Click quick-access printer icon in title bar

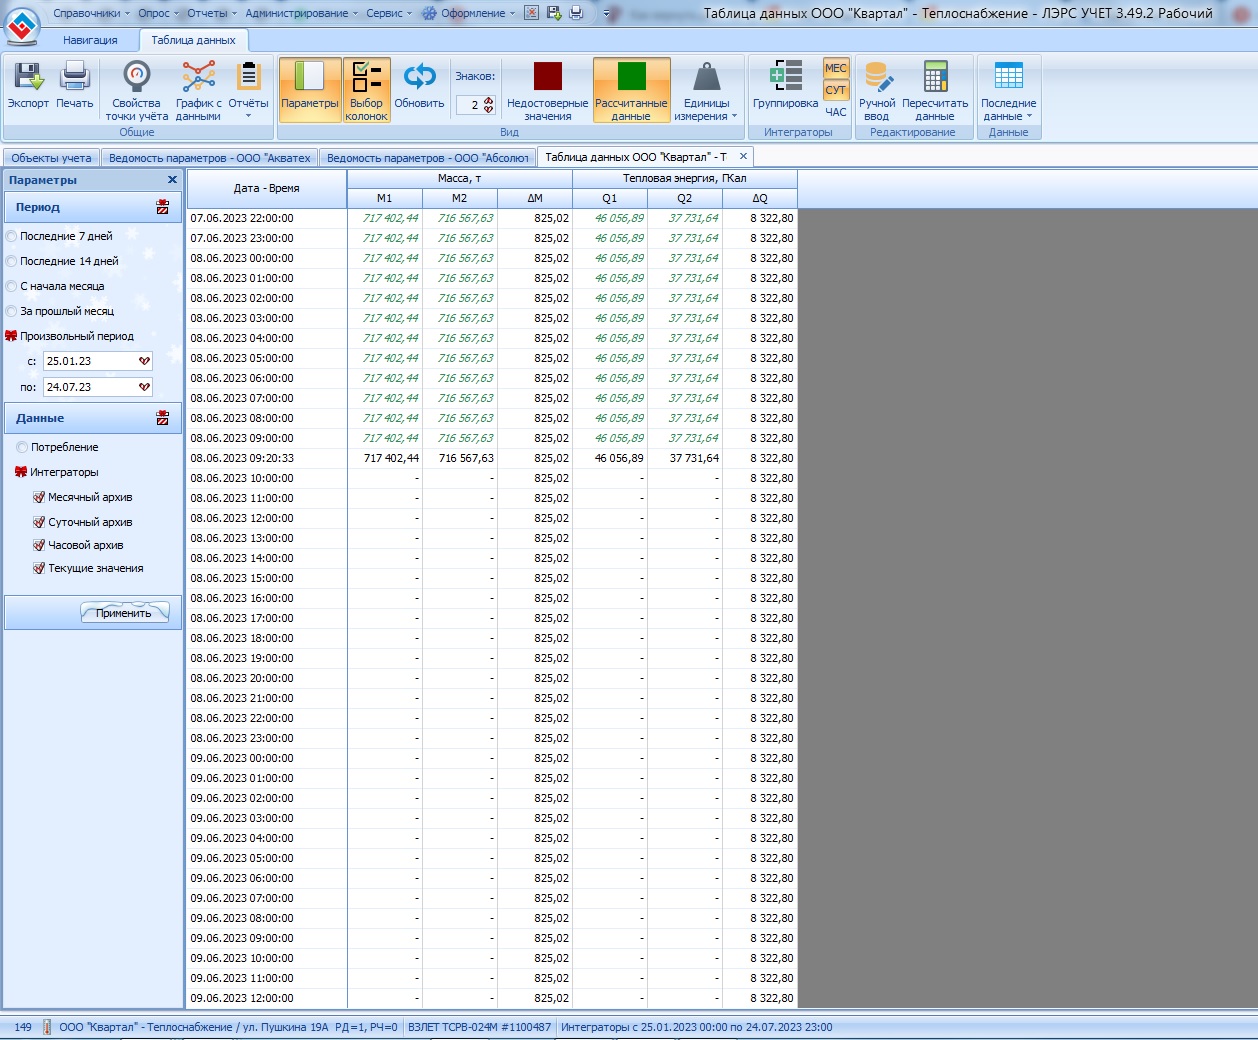click(576, 13)
